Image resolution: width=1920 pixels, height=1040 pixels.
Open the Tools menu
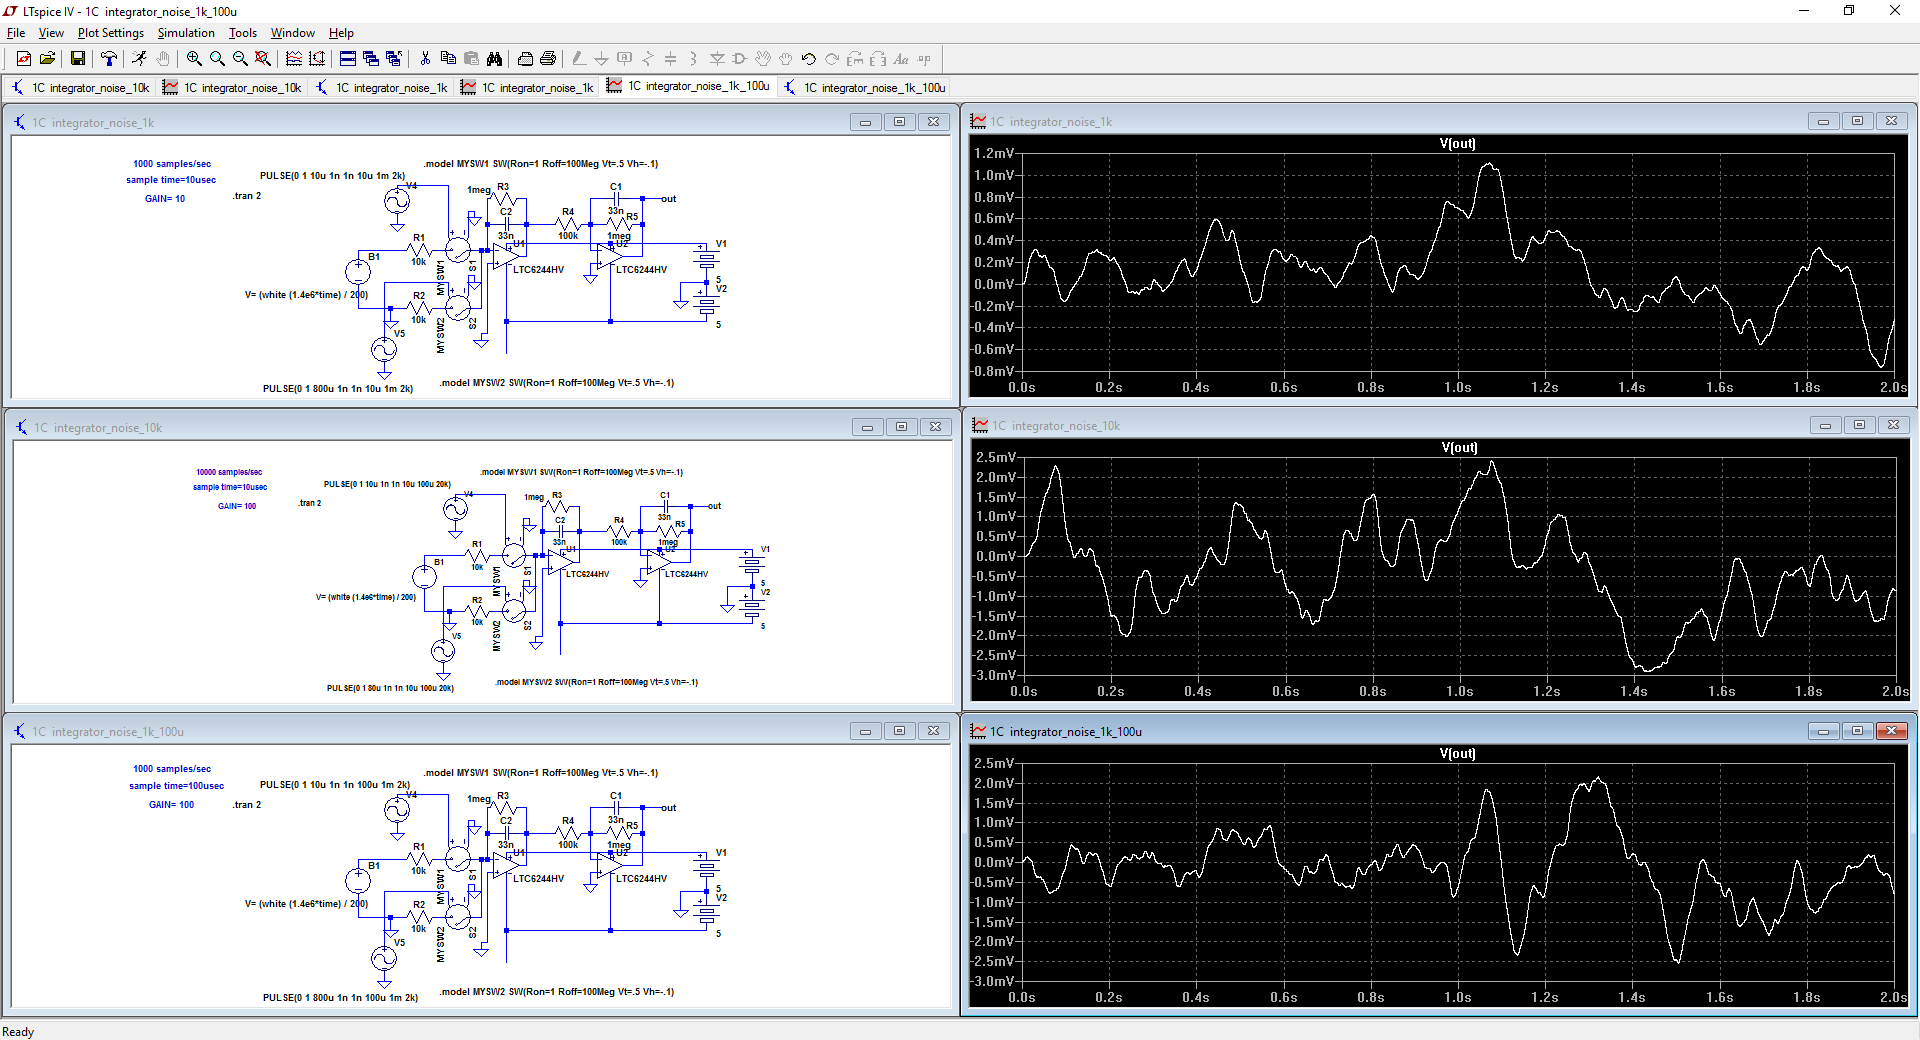(243, 33)
